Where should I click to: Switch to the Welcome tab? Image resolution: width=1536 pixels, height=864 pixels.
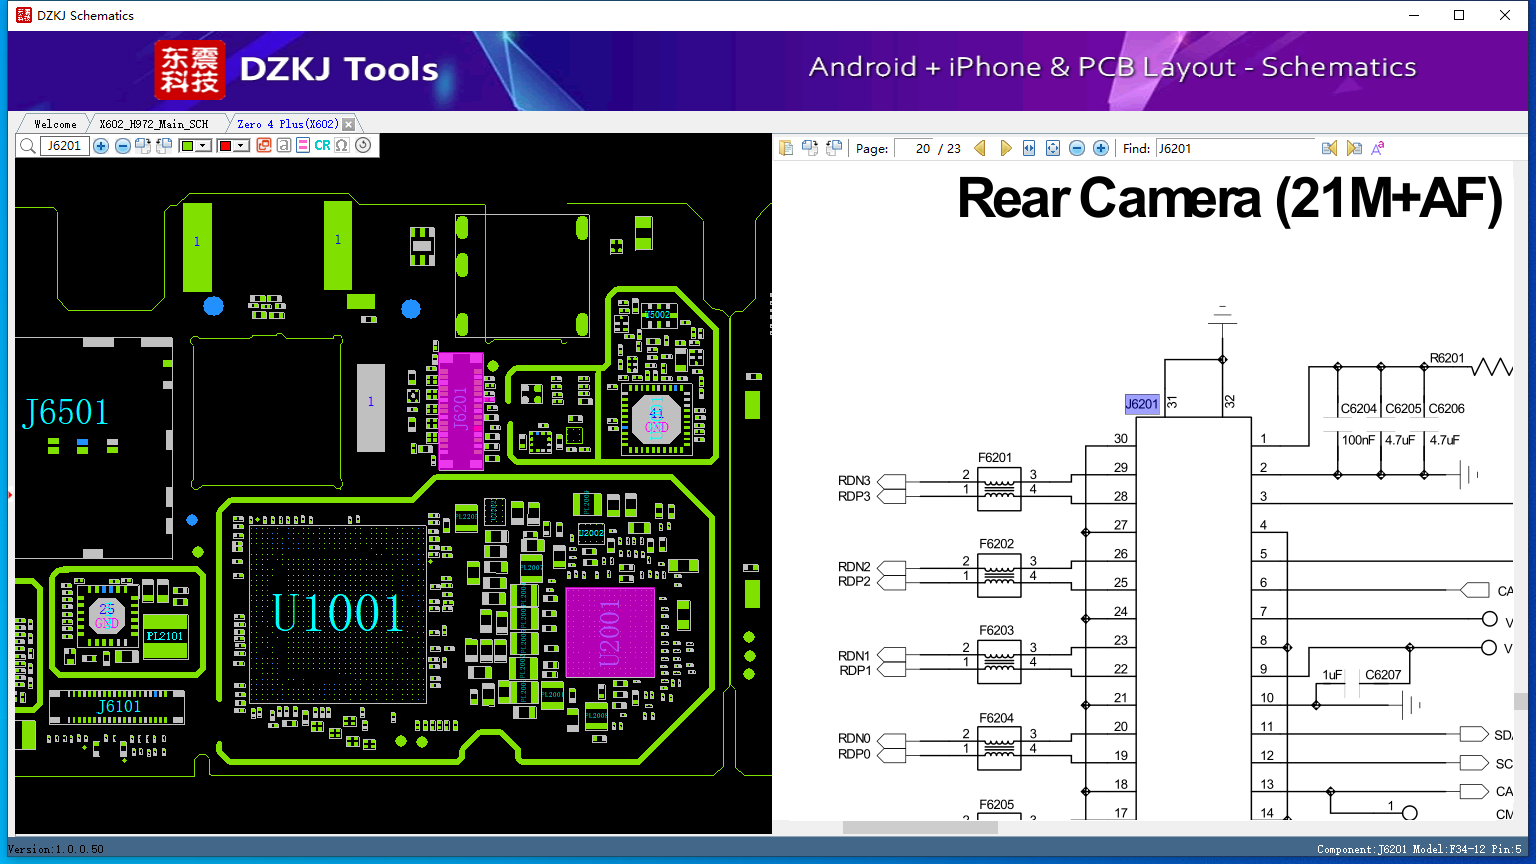(x=55, y=124)
